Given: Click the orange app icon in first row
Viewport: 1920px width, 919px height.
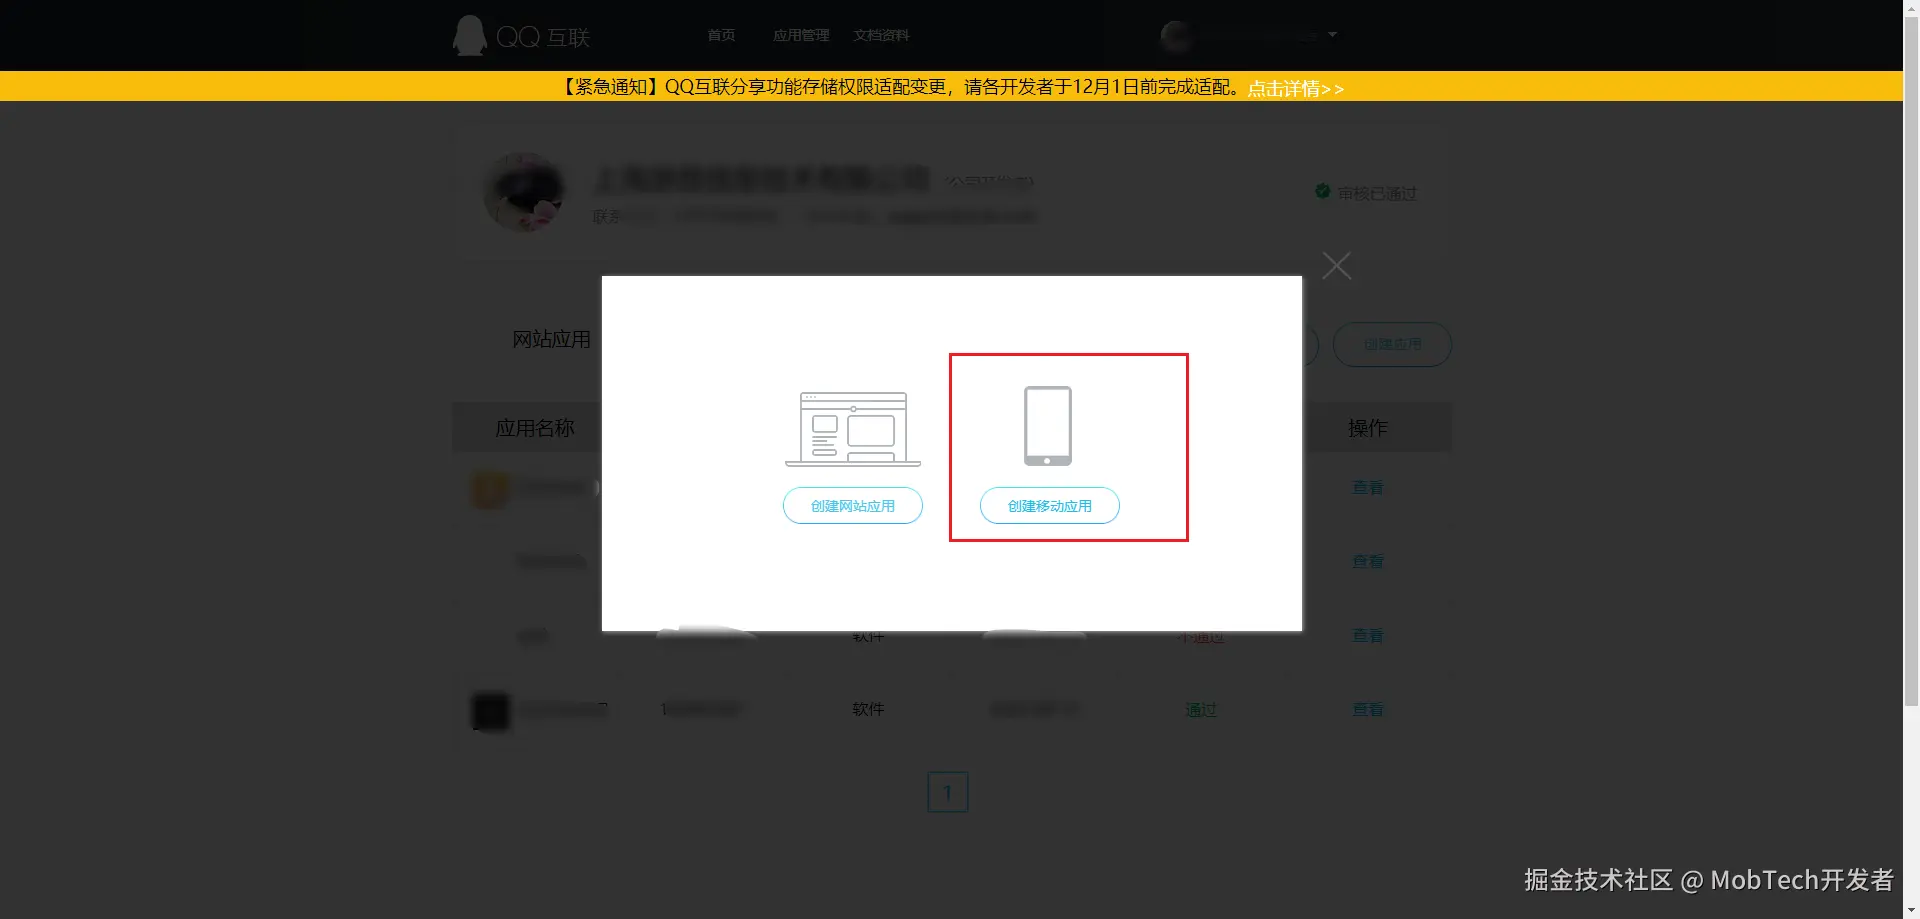Looking at the screenshot, I should (489, 489).
